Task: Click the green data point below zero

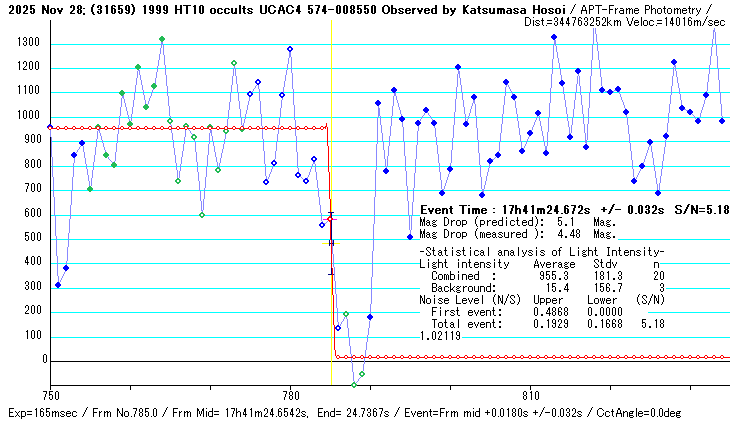Action: 354,385
